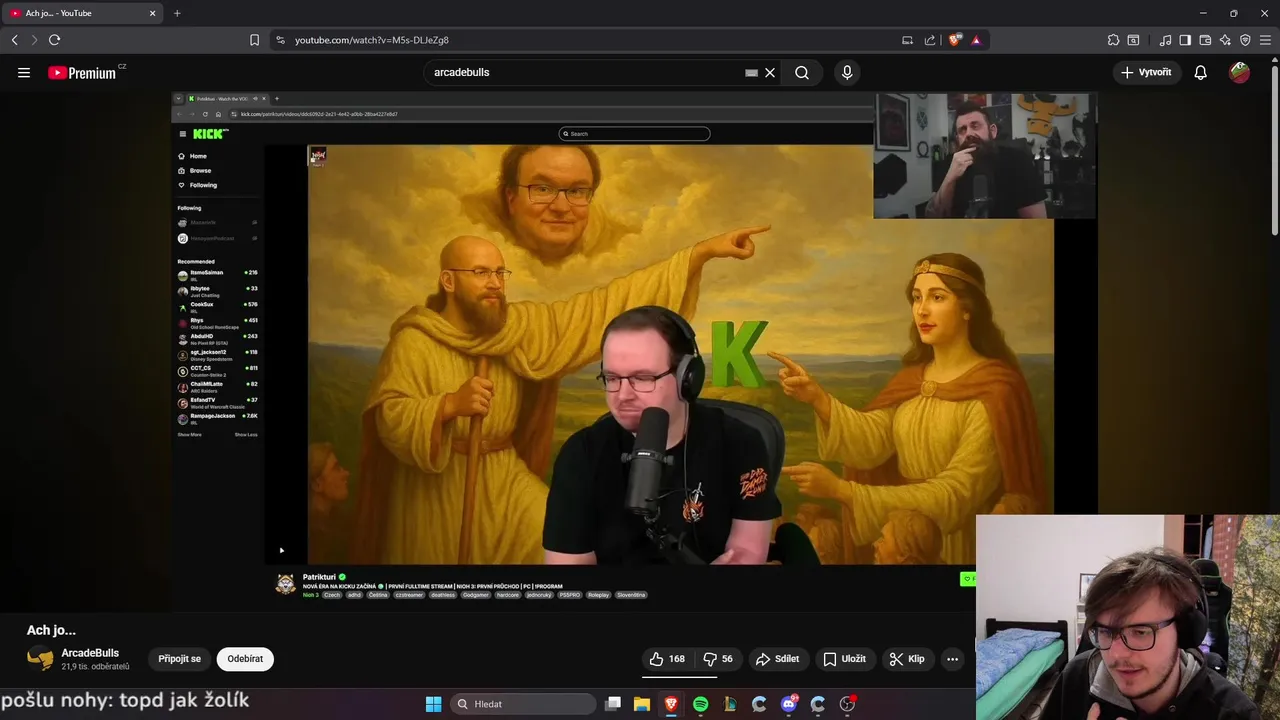Open the on-screen keyboard in search box
Screen dimensions: 1280x720
(752, 72)
